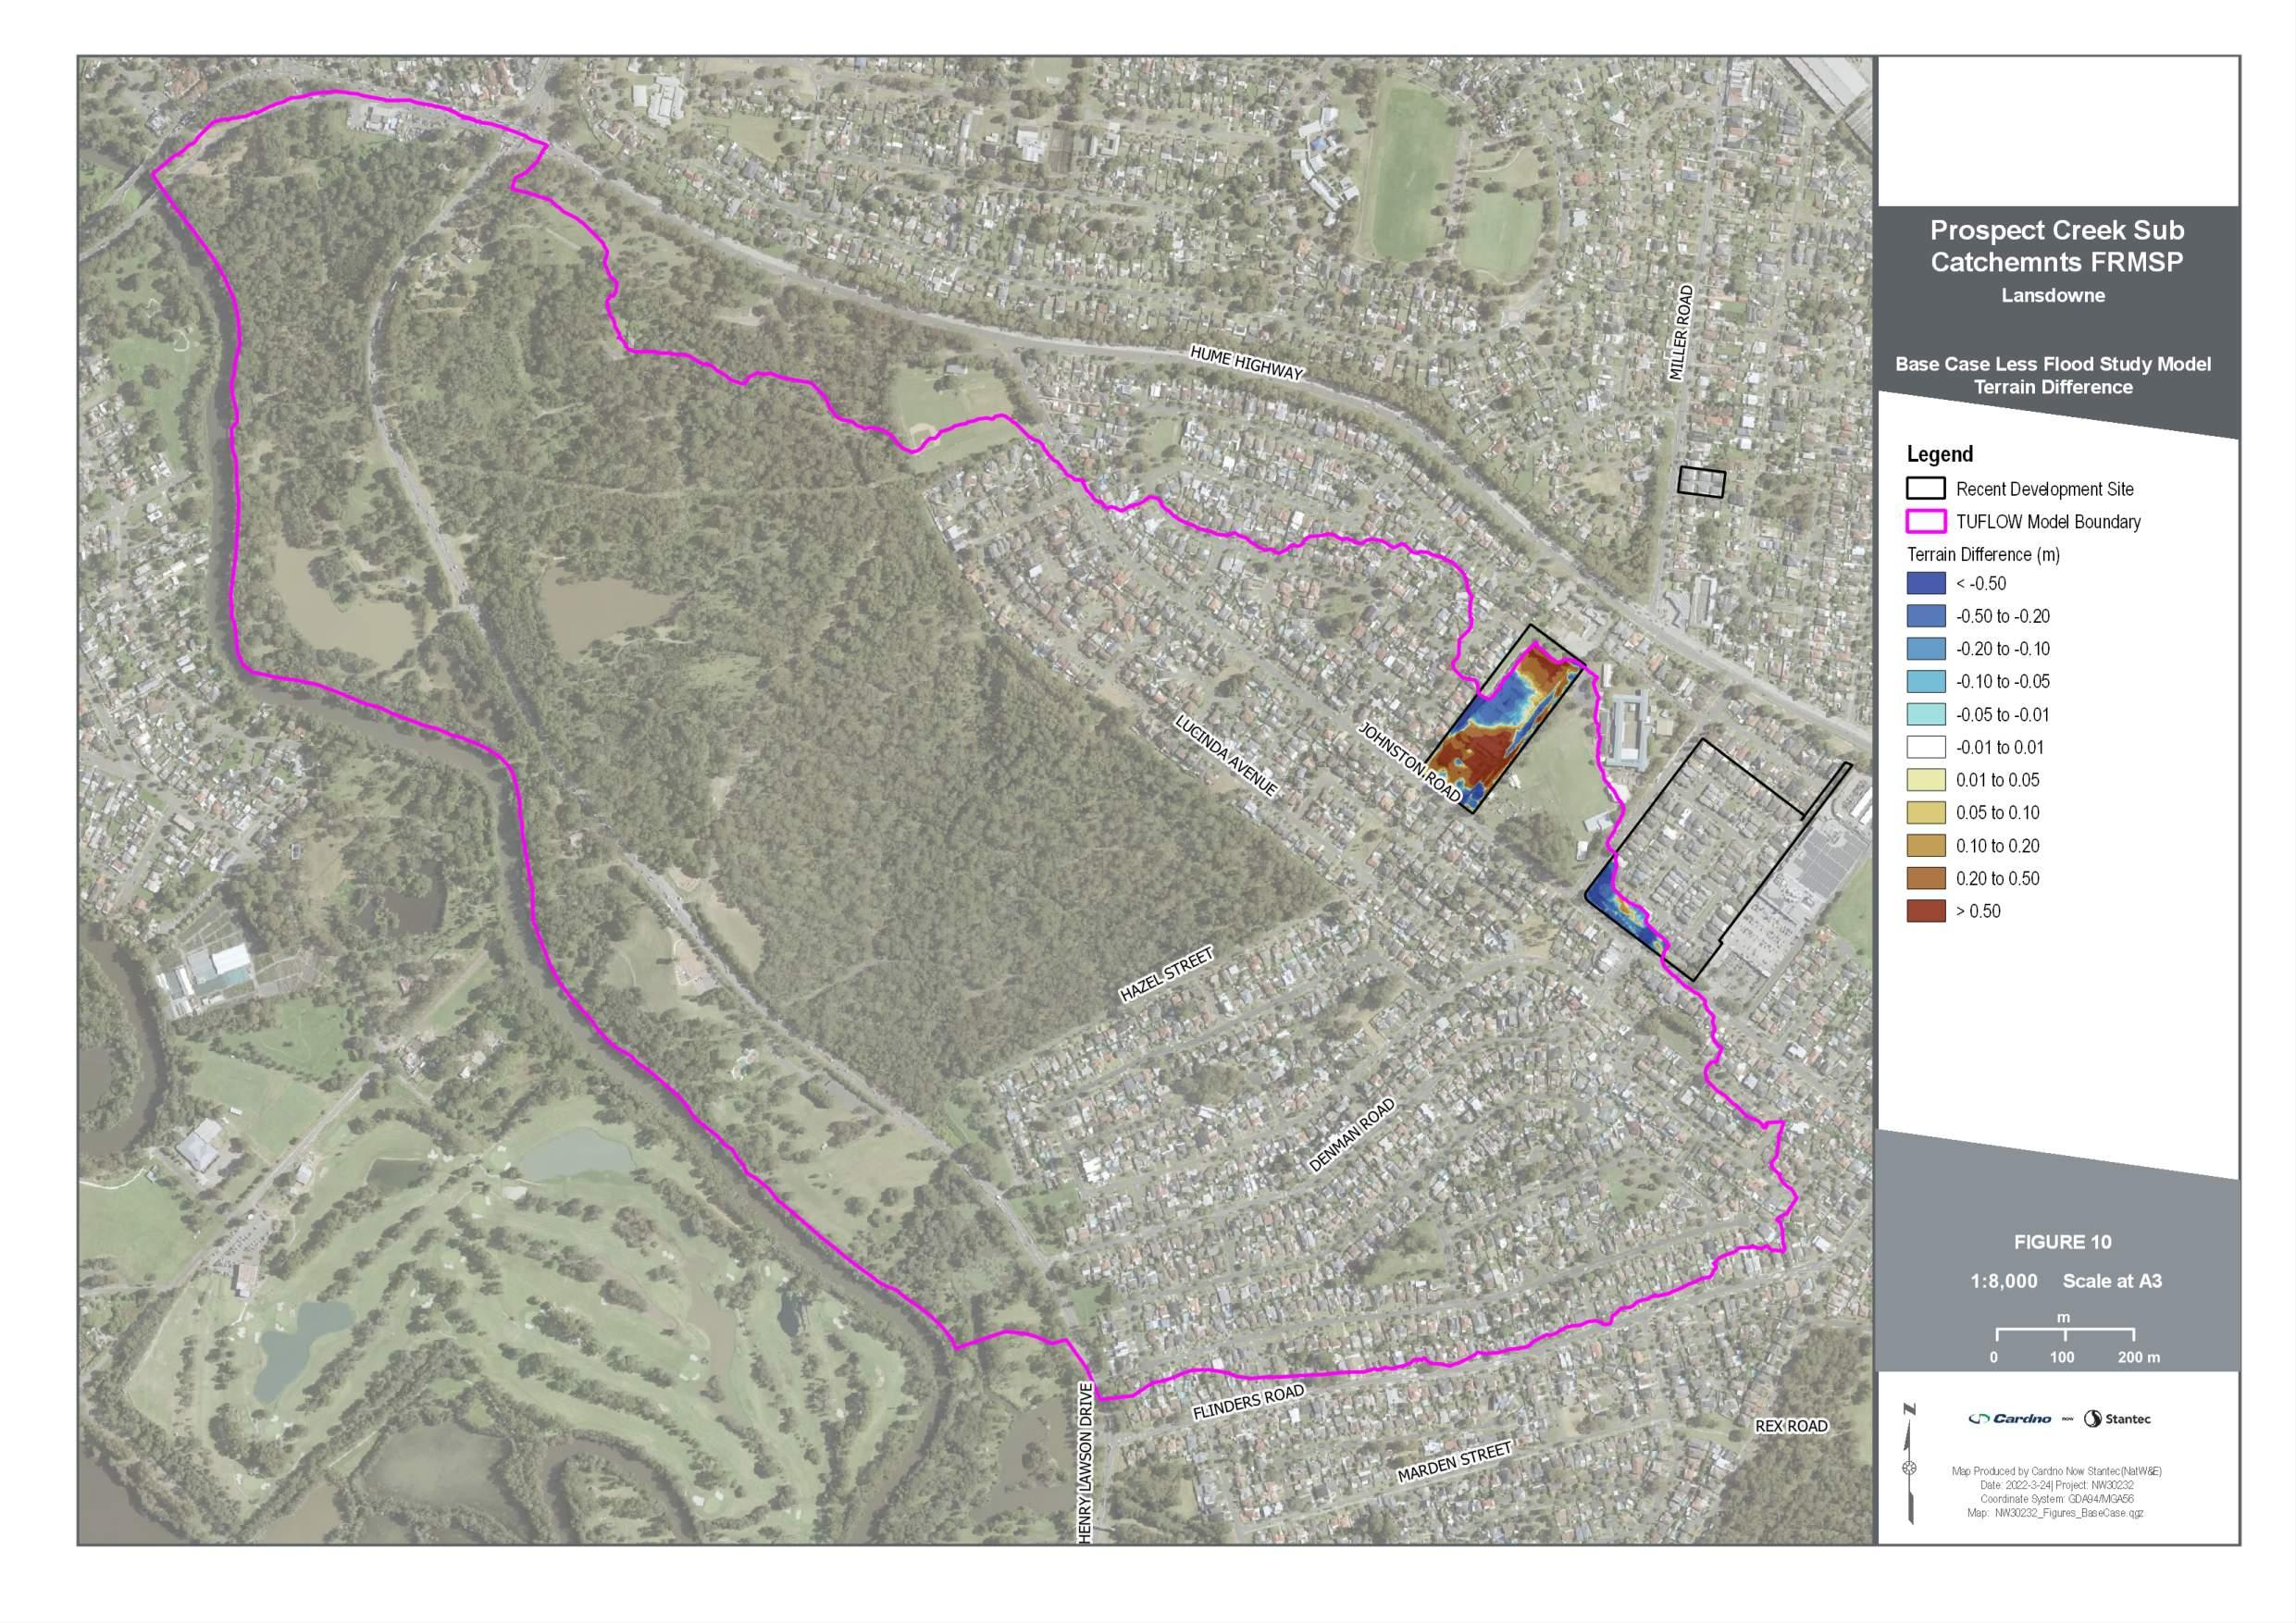Click the Henry Lawson Drive label
2296x1623 pixels.
(x=1086, y=1463)
